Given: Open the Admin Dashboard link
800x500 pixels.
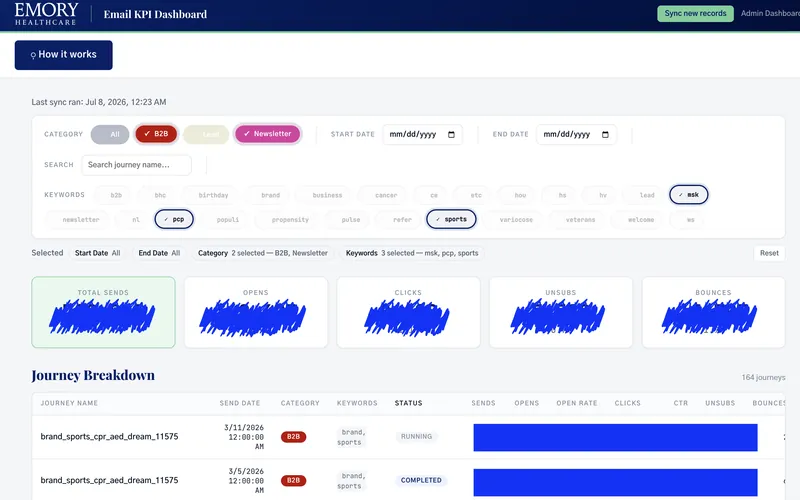Looking at the screenshot, I should point(770,13).
